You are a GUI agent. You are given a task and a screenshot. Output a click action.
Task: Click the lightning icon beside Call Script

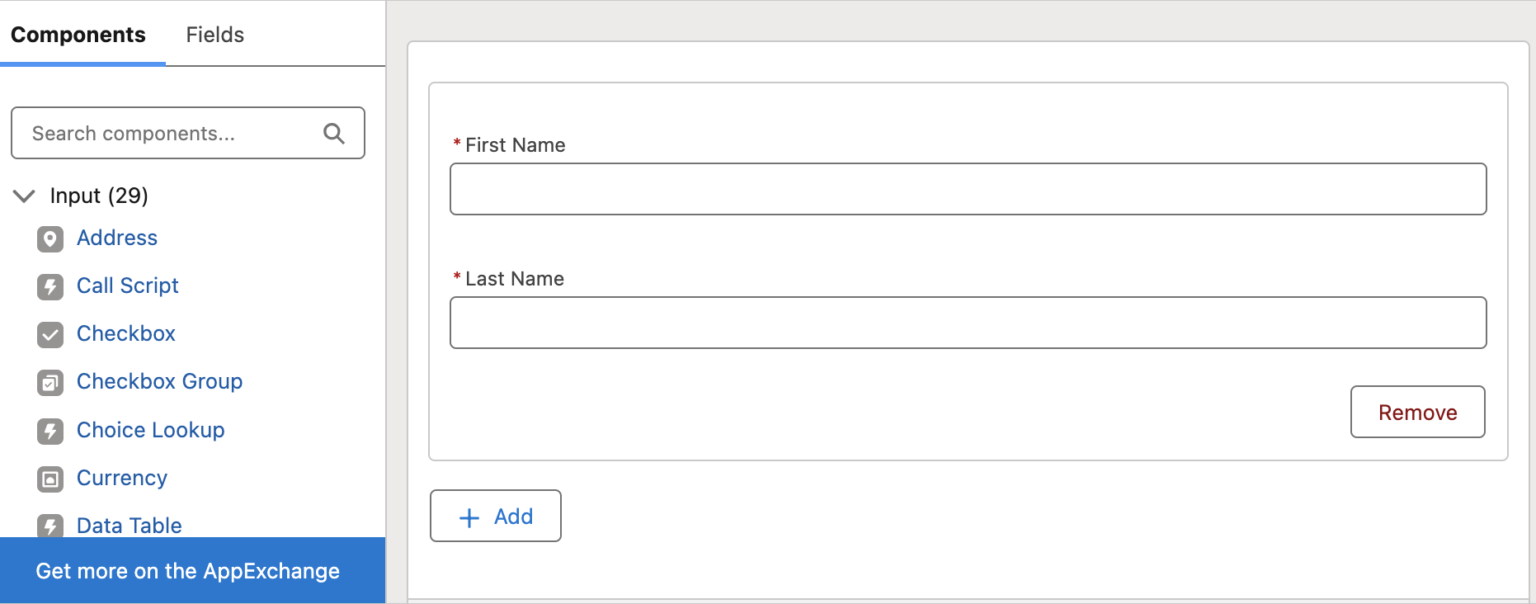50,287
